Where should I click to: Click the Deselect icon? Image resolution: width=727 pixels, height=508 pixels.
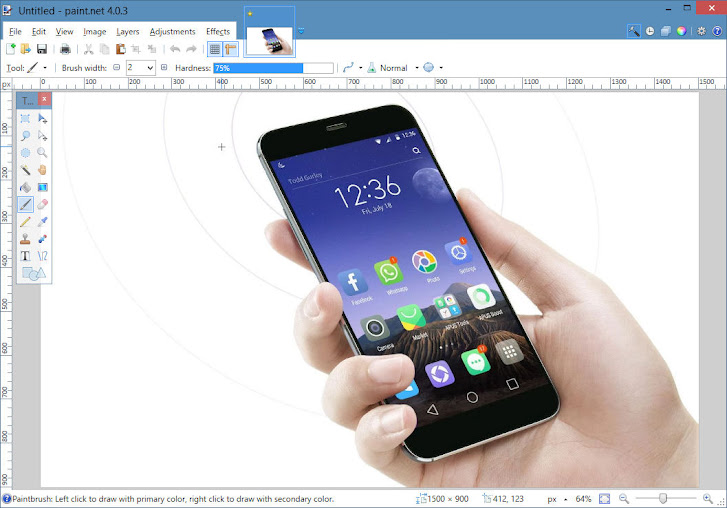pyautogui.click(x=152, y=49)
